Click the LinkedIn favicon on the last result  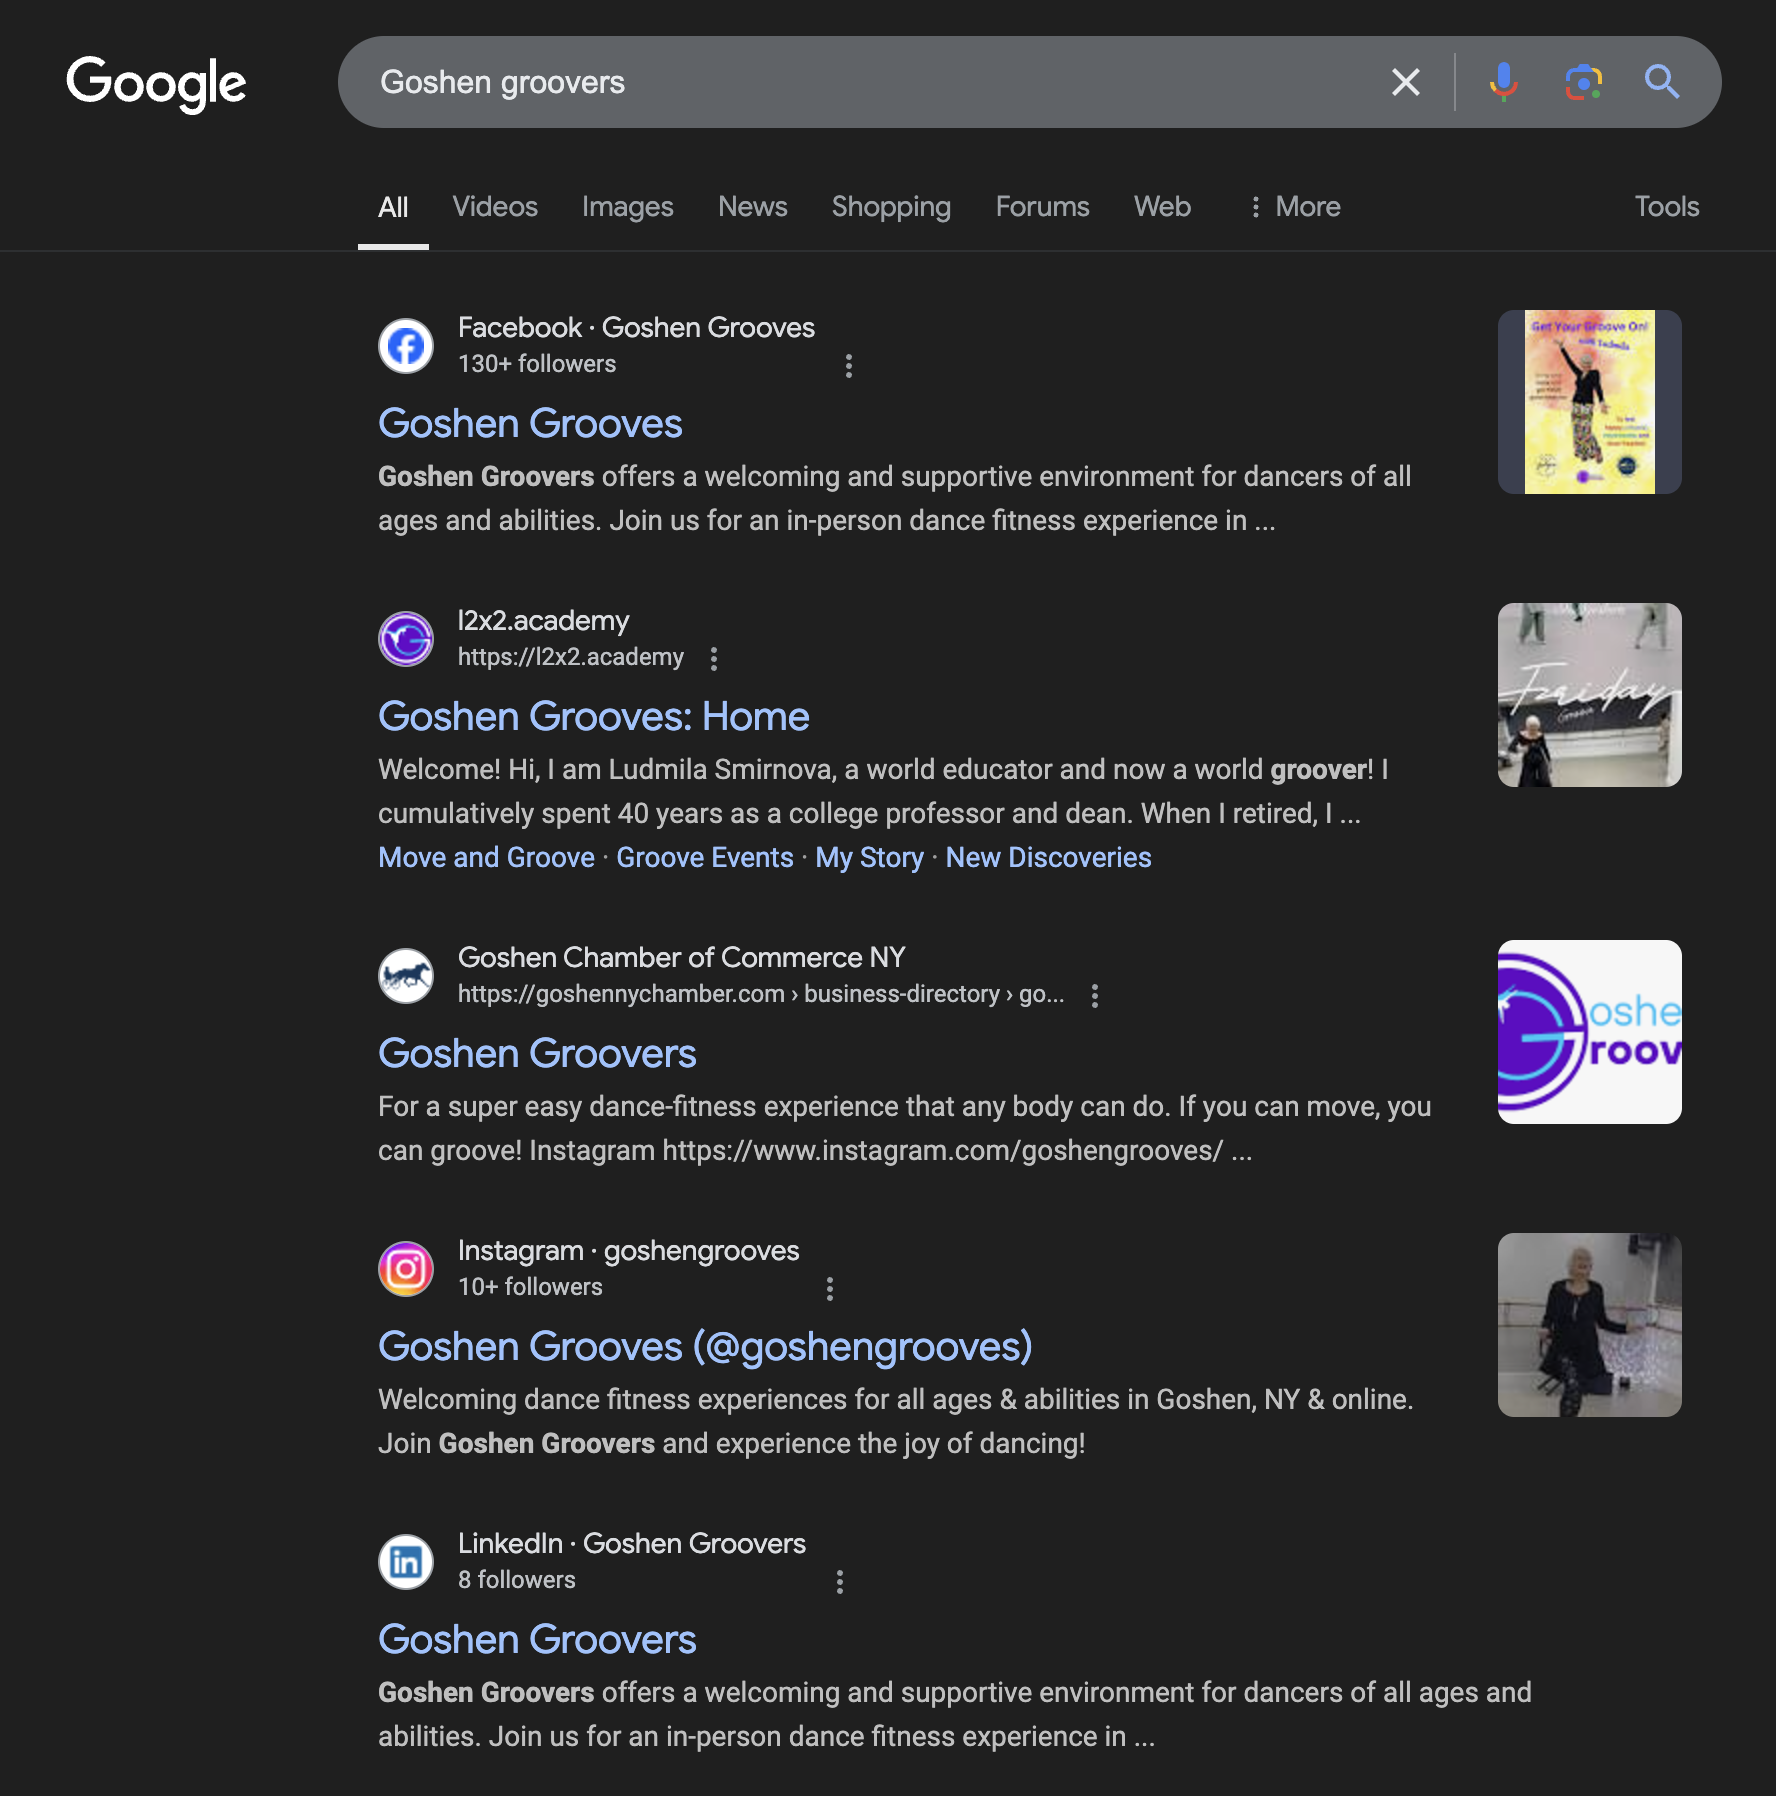(x=406, y=1561)
